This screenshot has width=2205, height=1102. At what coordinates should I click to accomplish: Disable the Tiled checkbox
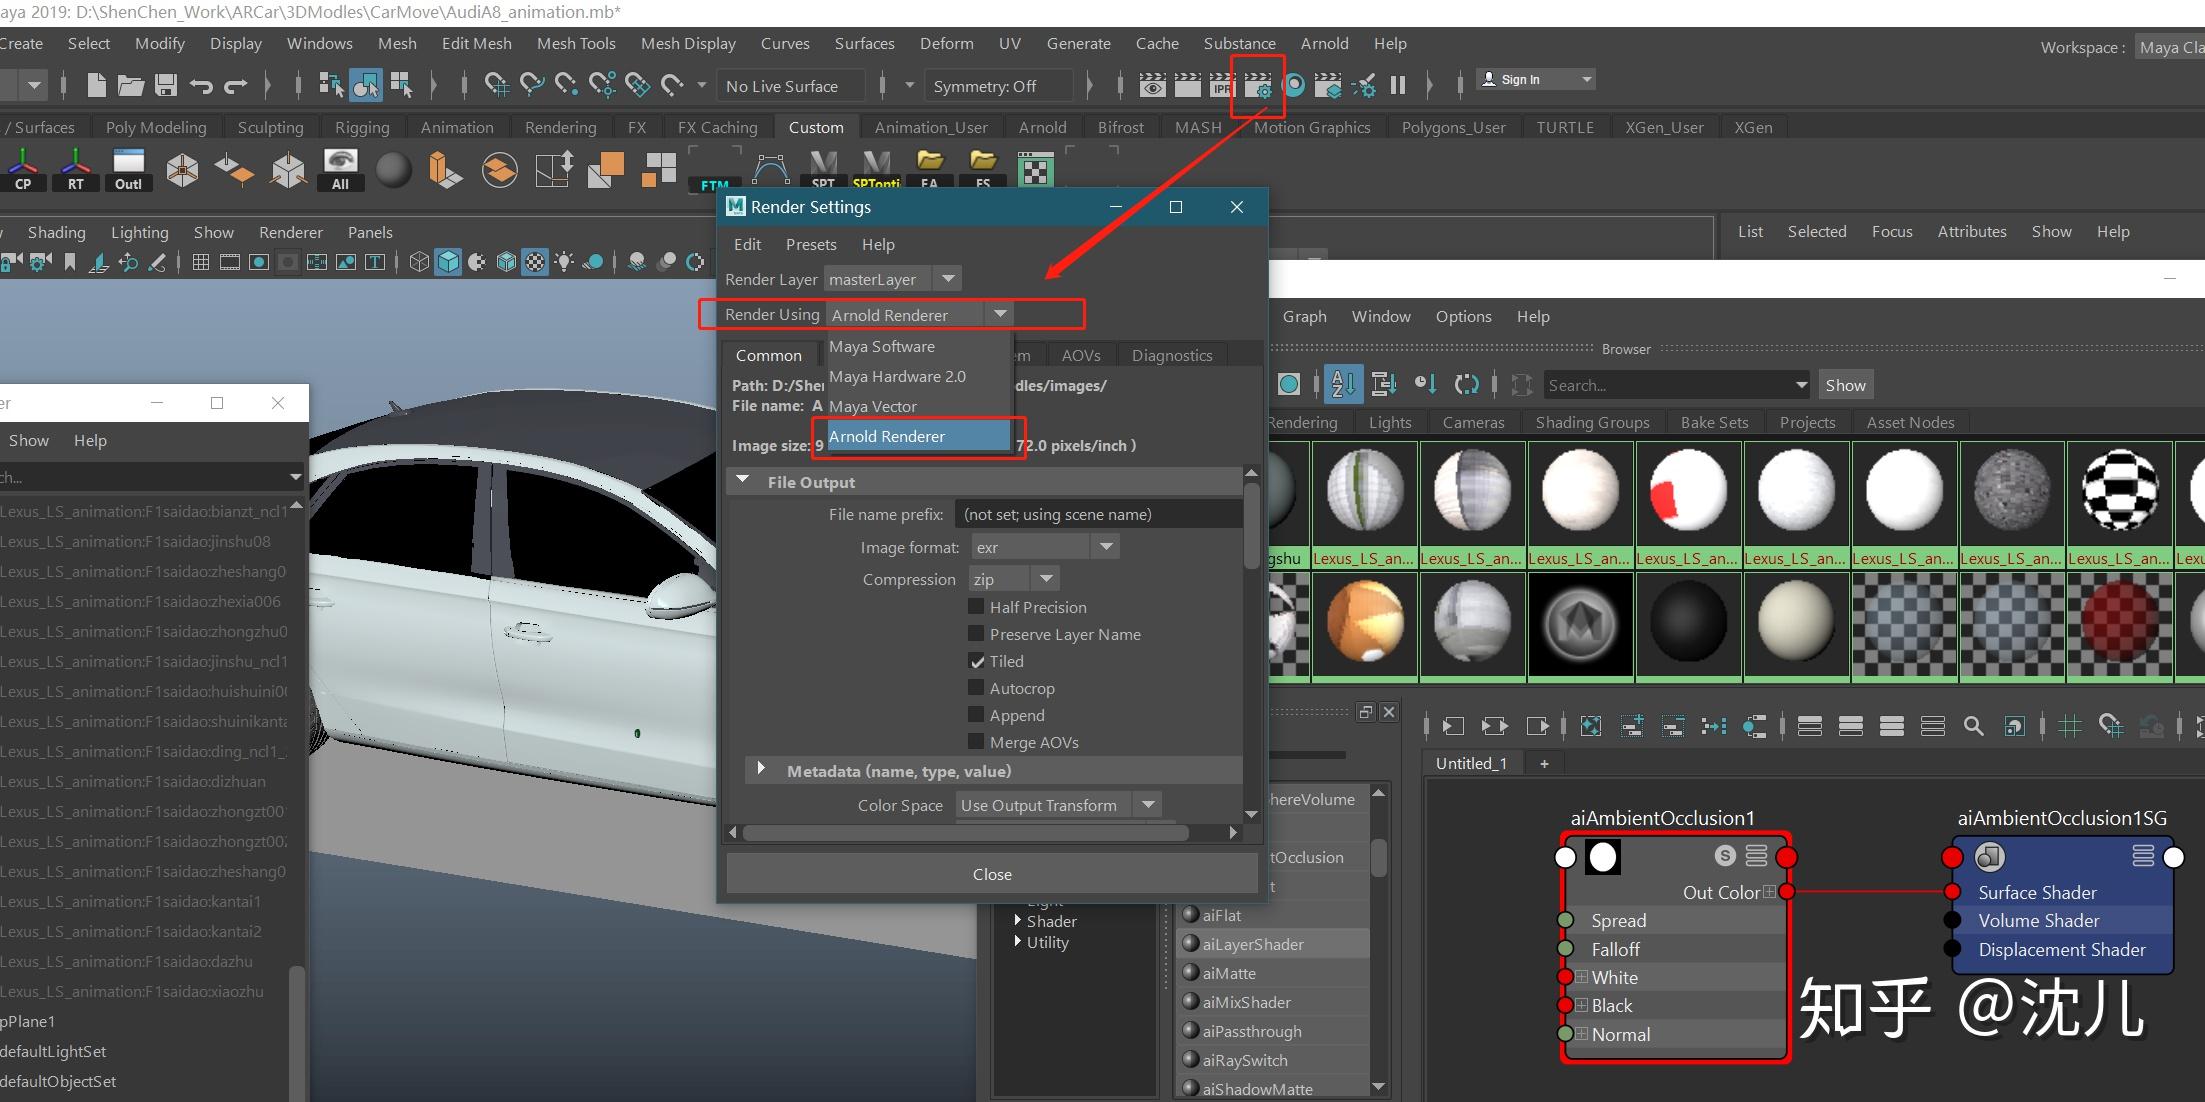pos(977,661)
